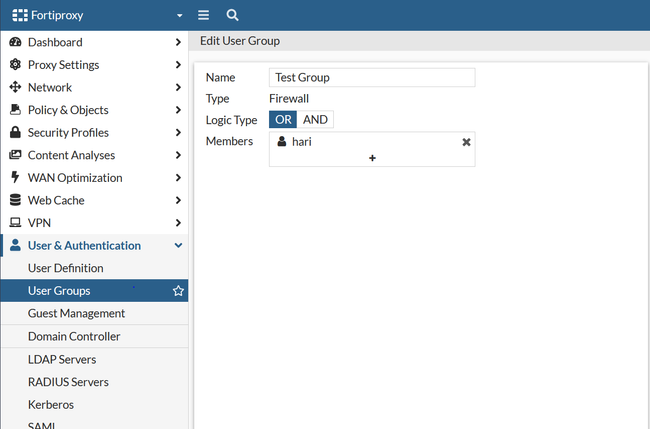Open RADIUS Servers link

tap(68, 382)
